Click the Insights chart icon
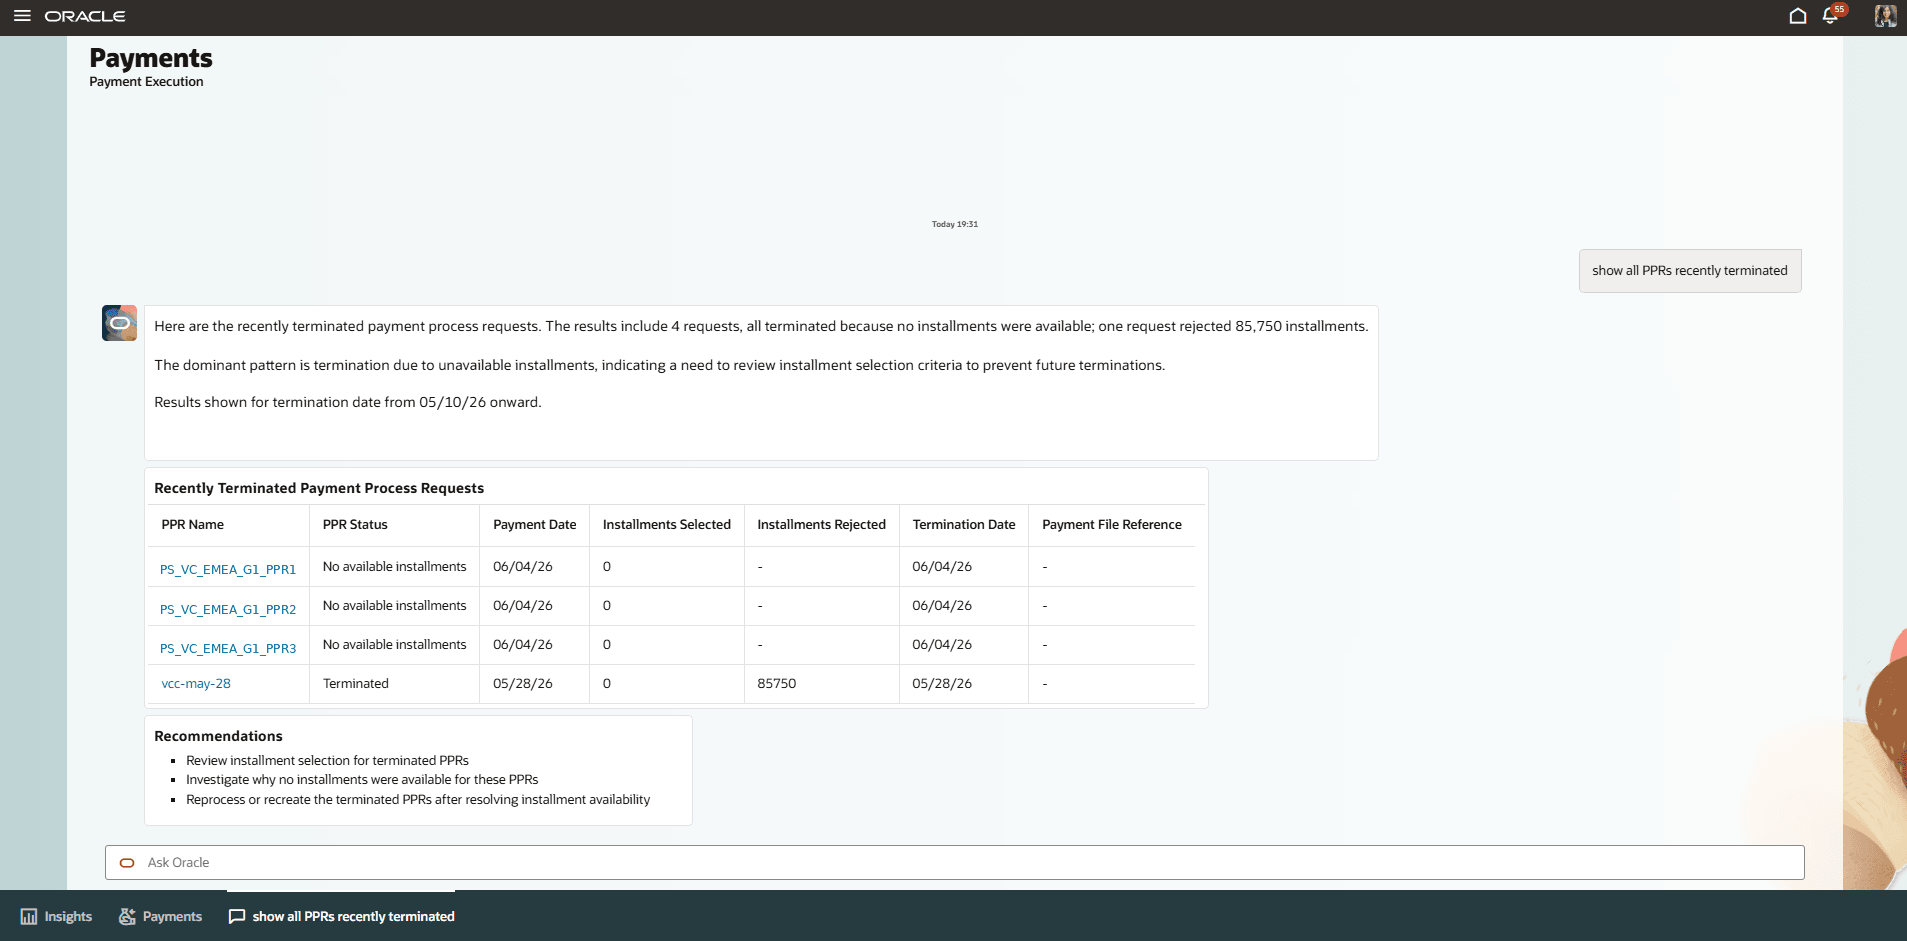1907x941 pixels. (x=29, y=917)
